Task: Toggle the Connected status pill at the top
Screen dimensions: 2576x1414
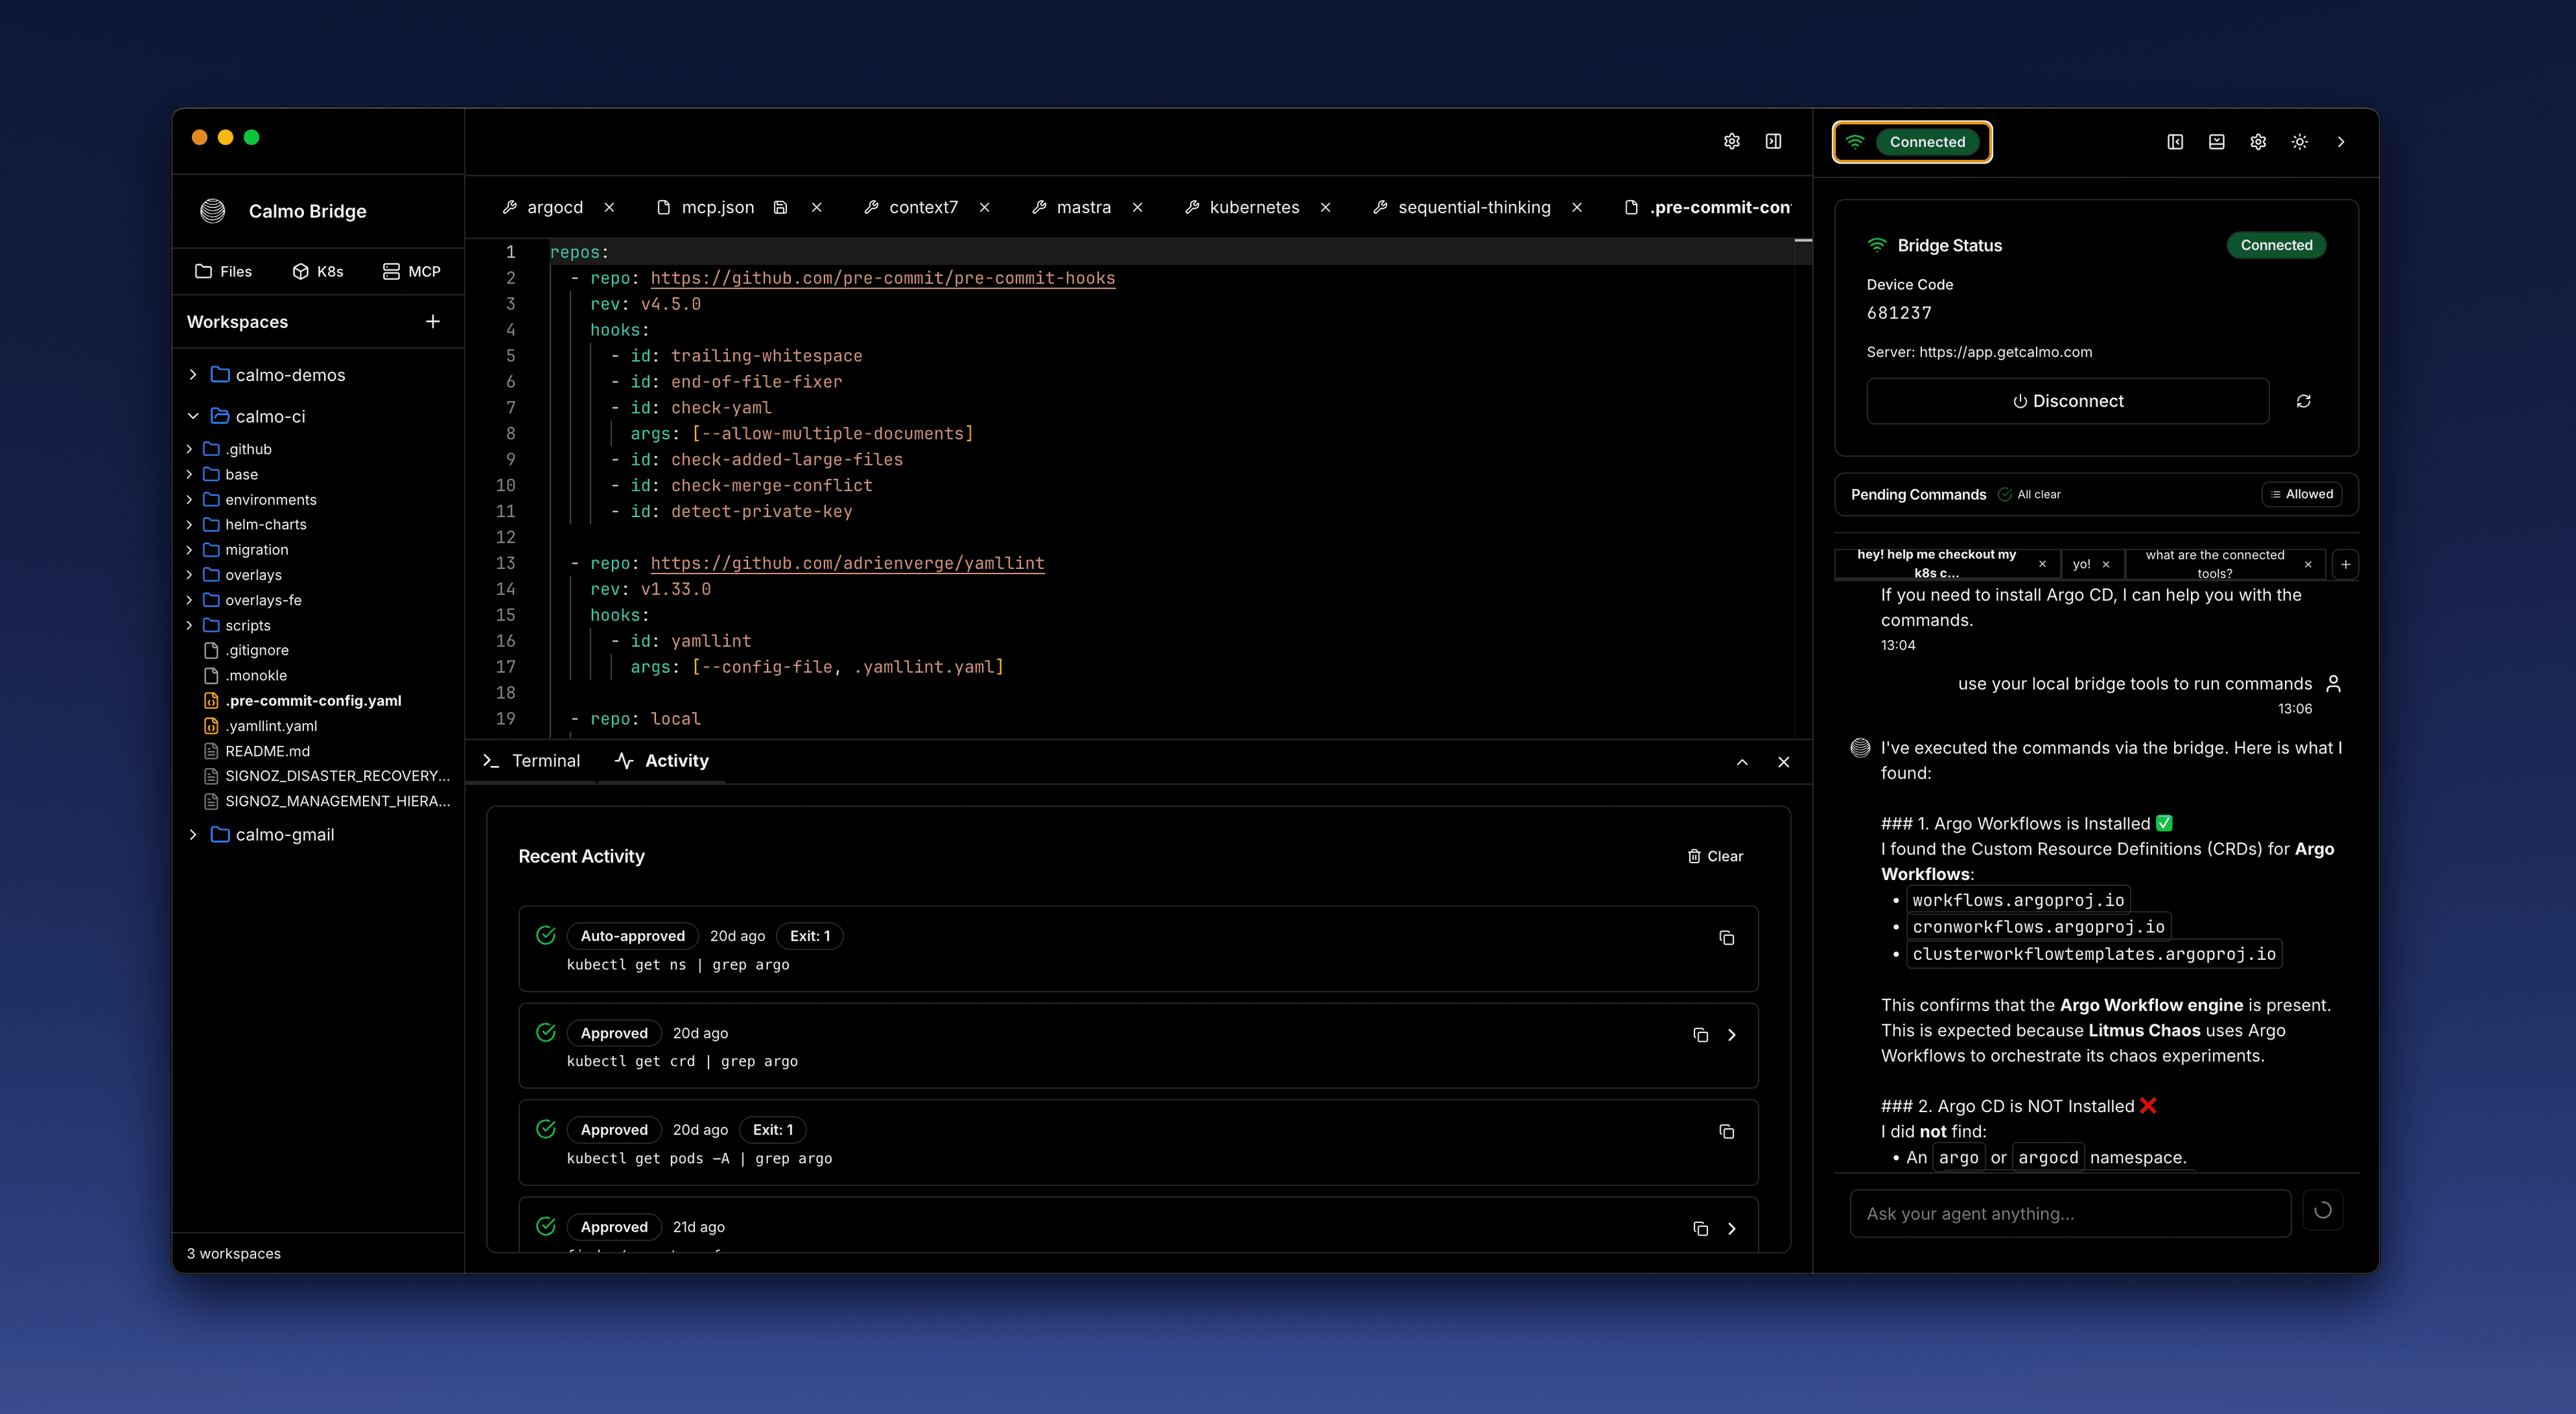Action: pyautogui.click(x=1911, y=141)
